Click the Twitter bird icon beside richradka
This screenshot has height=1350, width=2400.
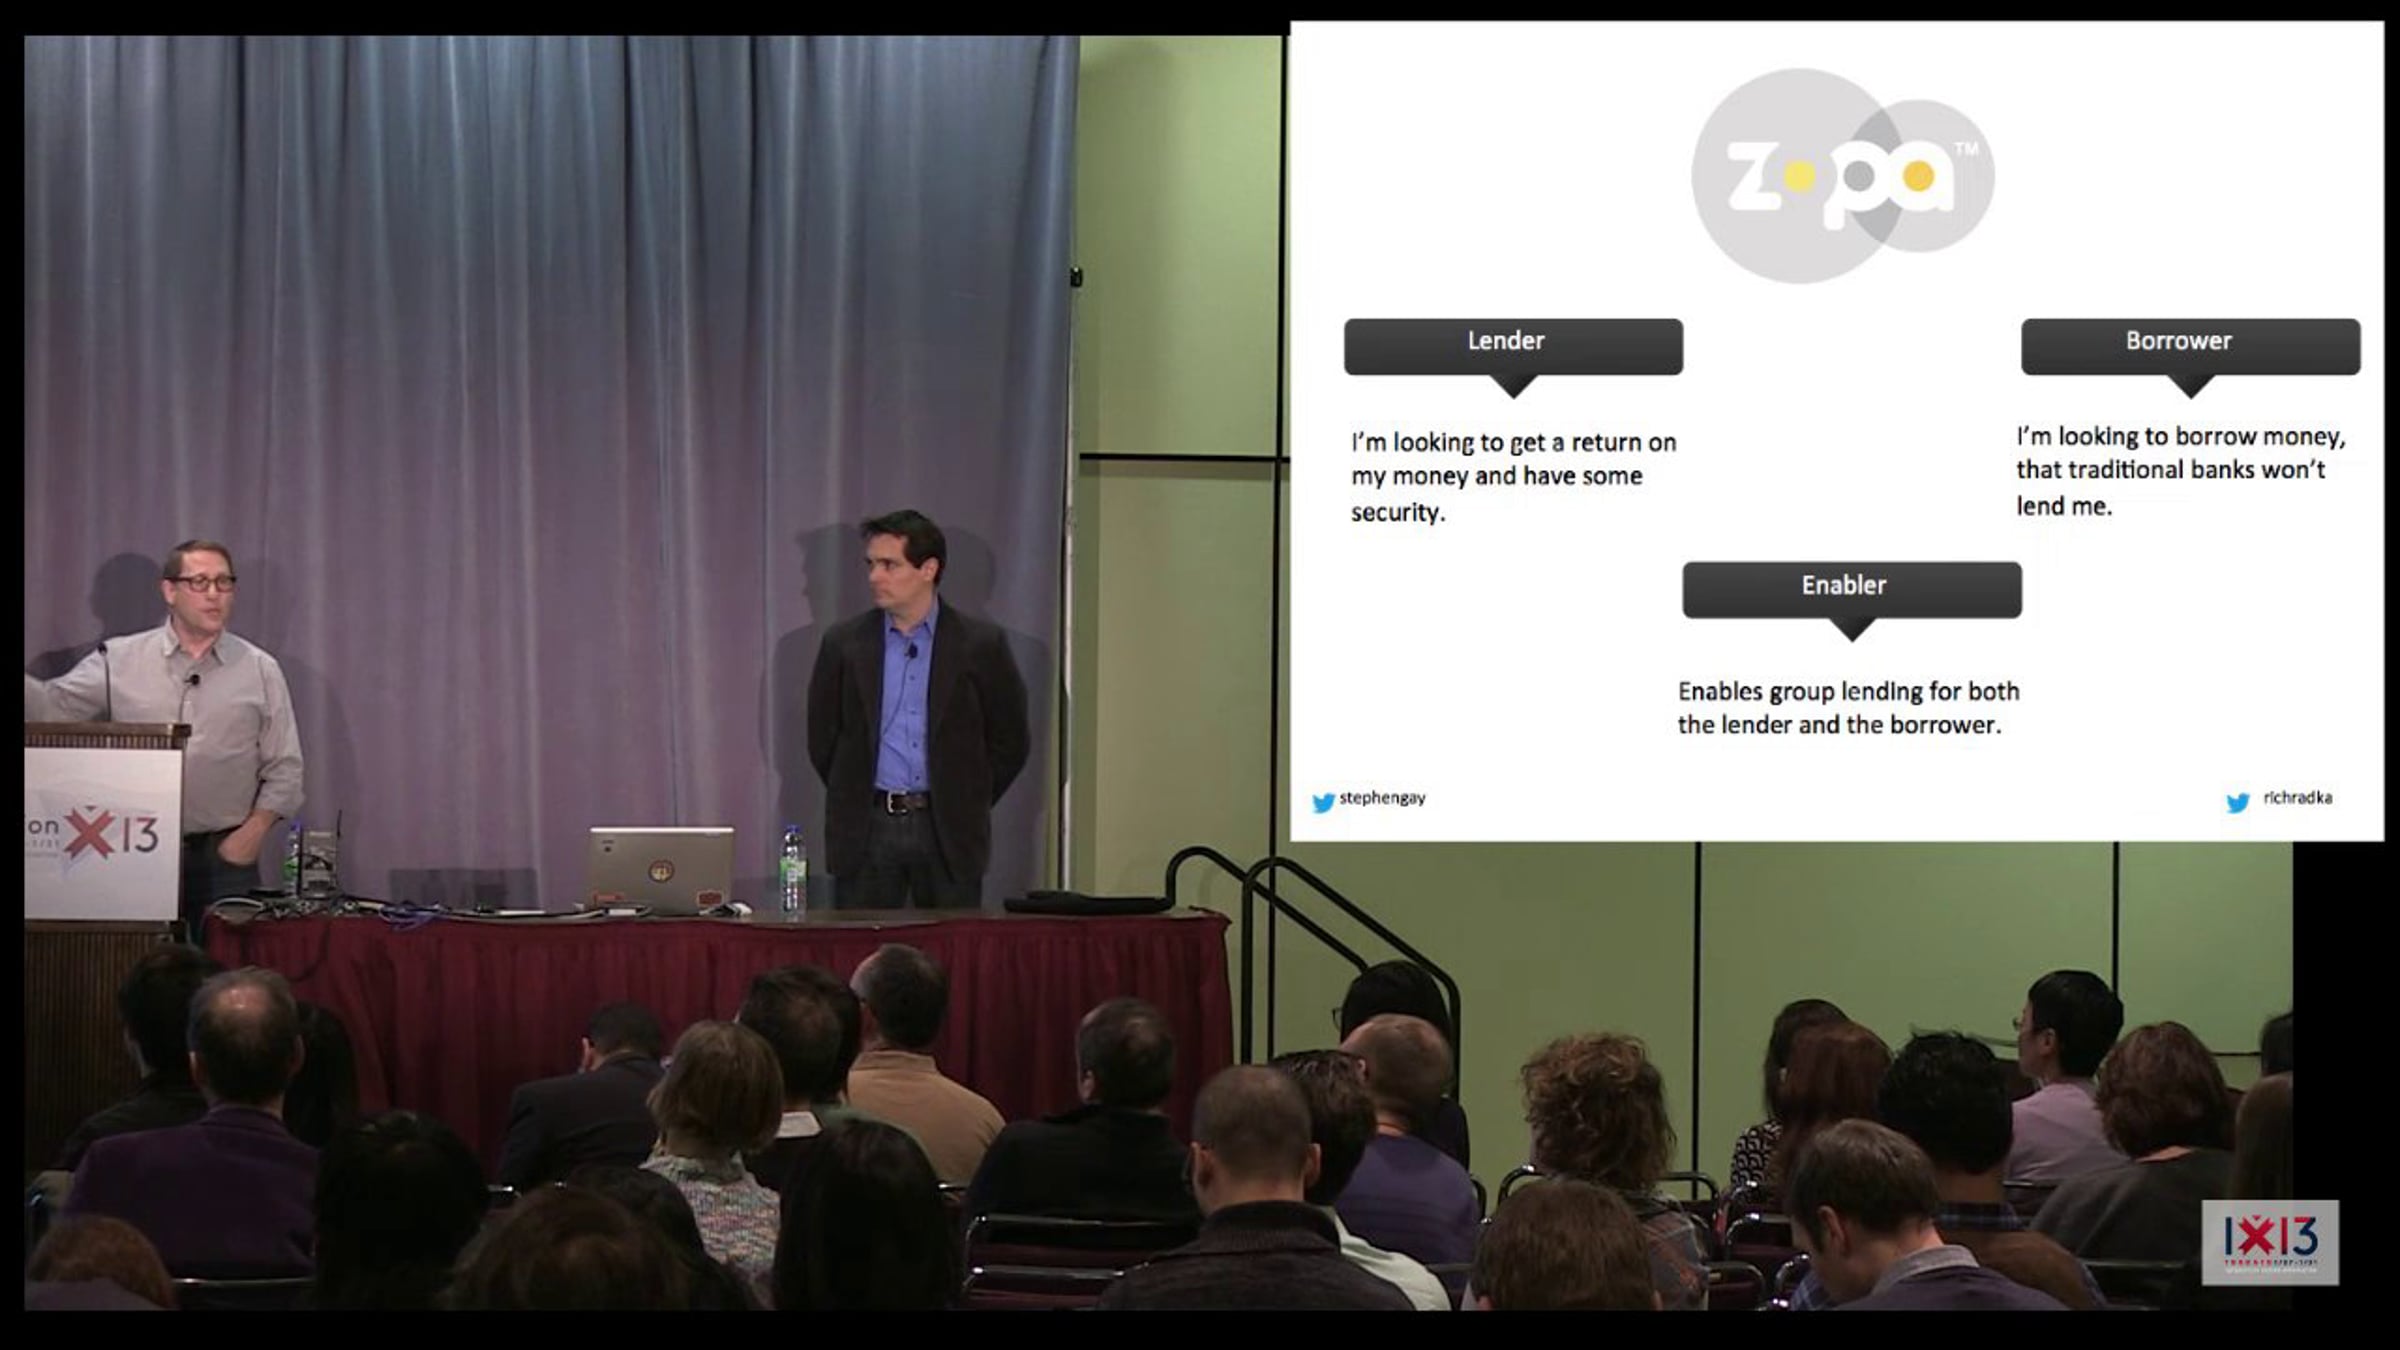[2238, 802]
